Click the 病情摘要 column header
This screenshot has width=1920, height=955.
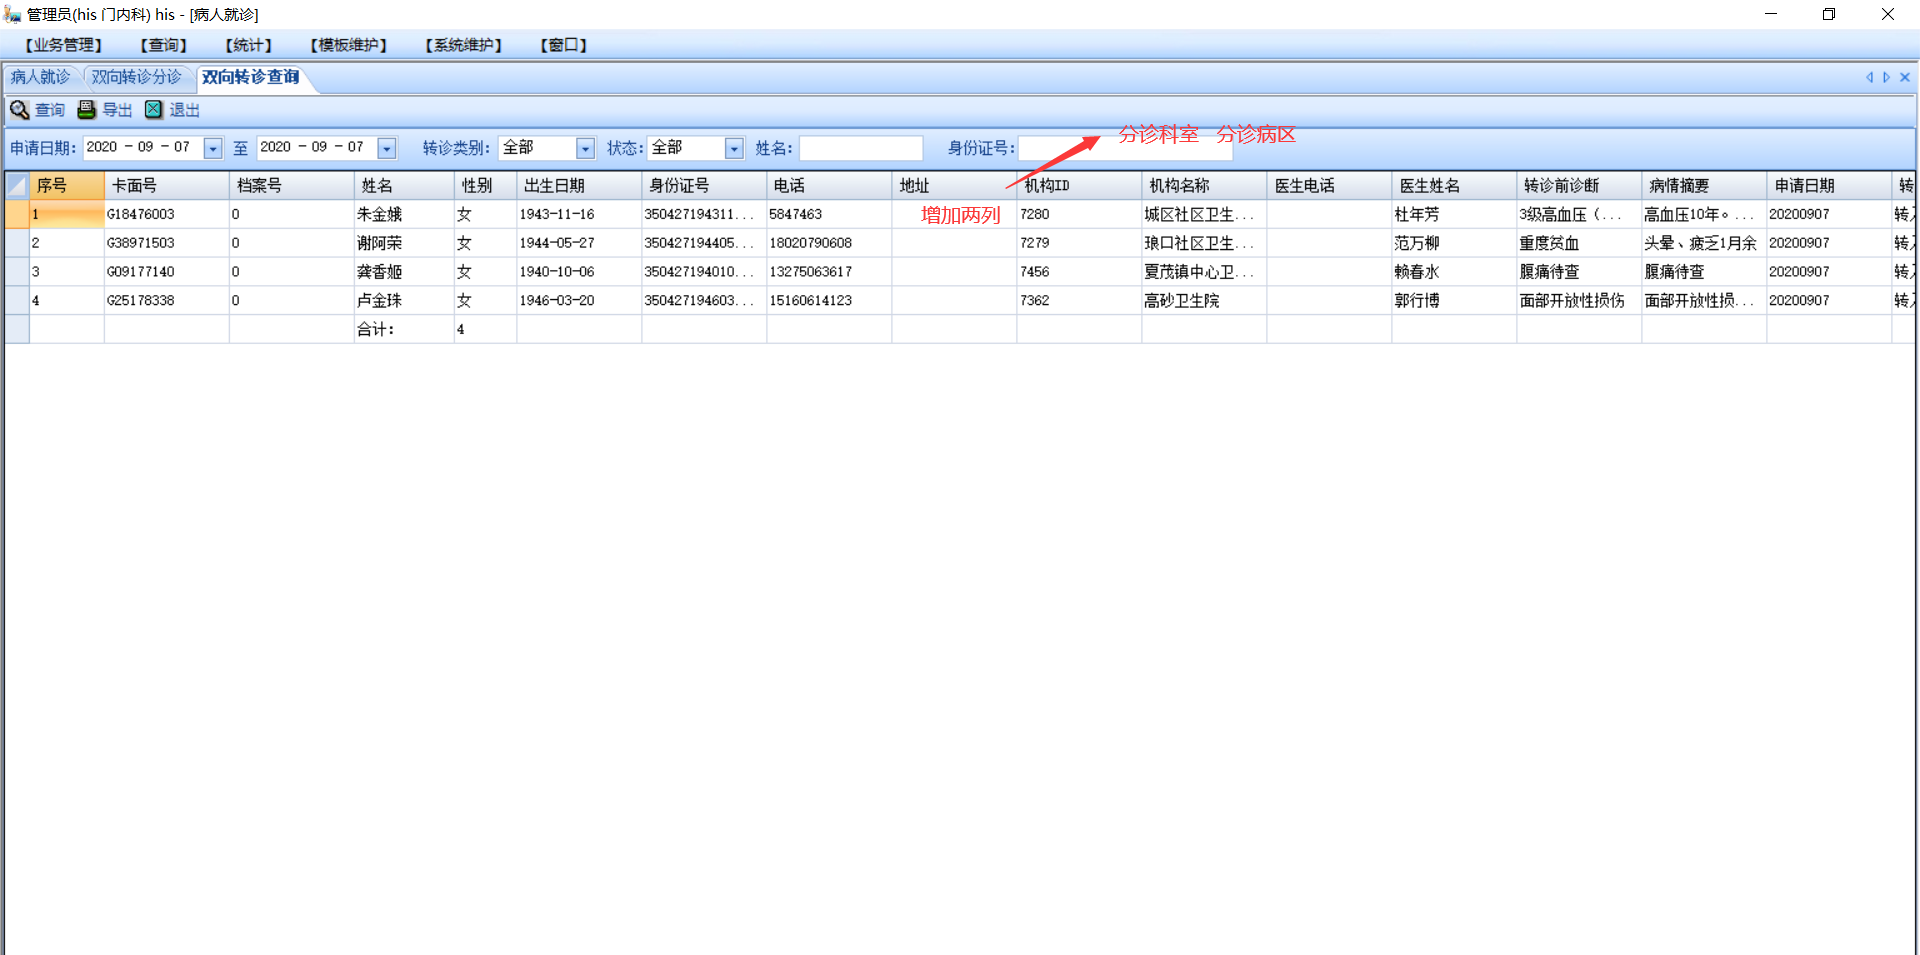pos(1704,186)
